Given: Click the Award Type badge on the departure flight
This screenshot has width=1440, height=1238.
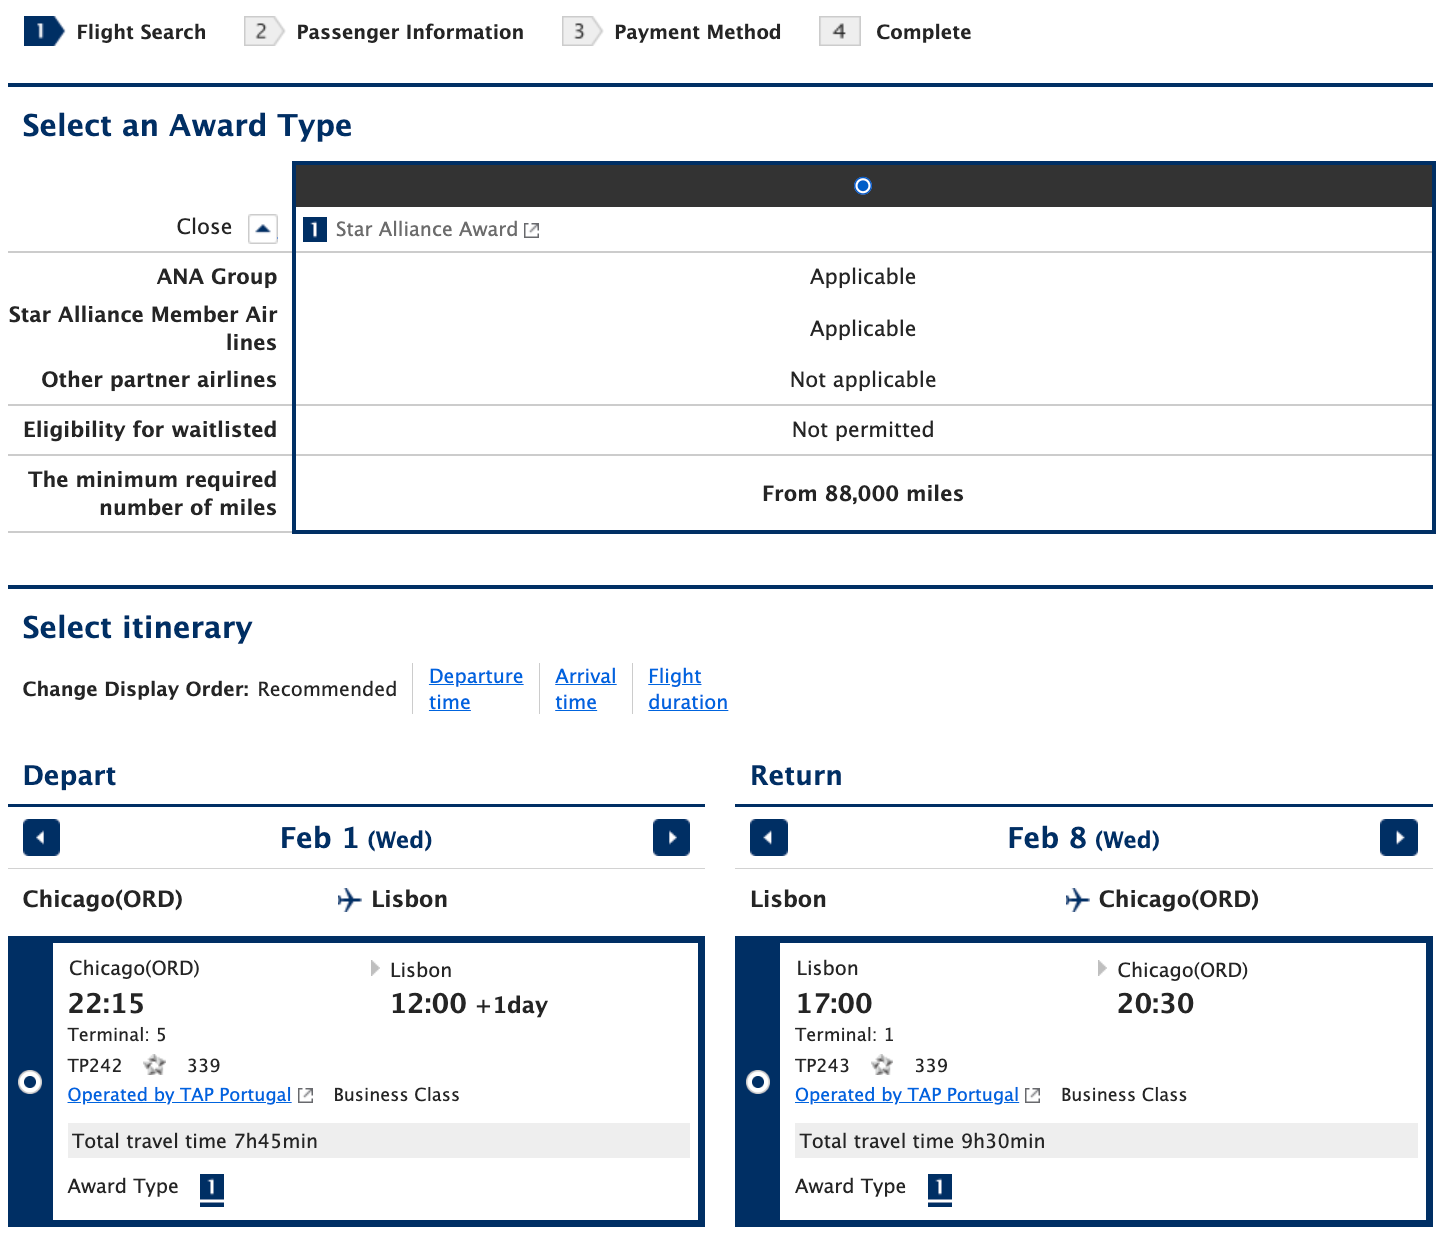Looking at the screenshot, I should 211,1189.
